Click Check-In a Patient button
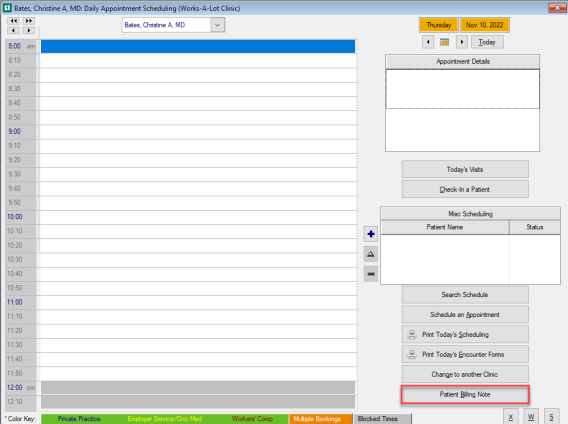The image size is (568, 424). [x=465, y=189]
